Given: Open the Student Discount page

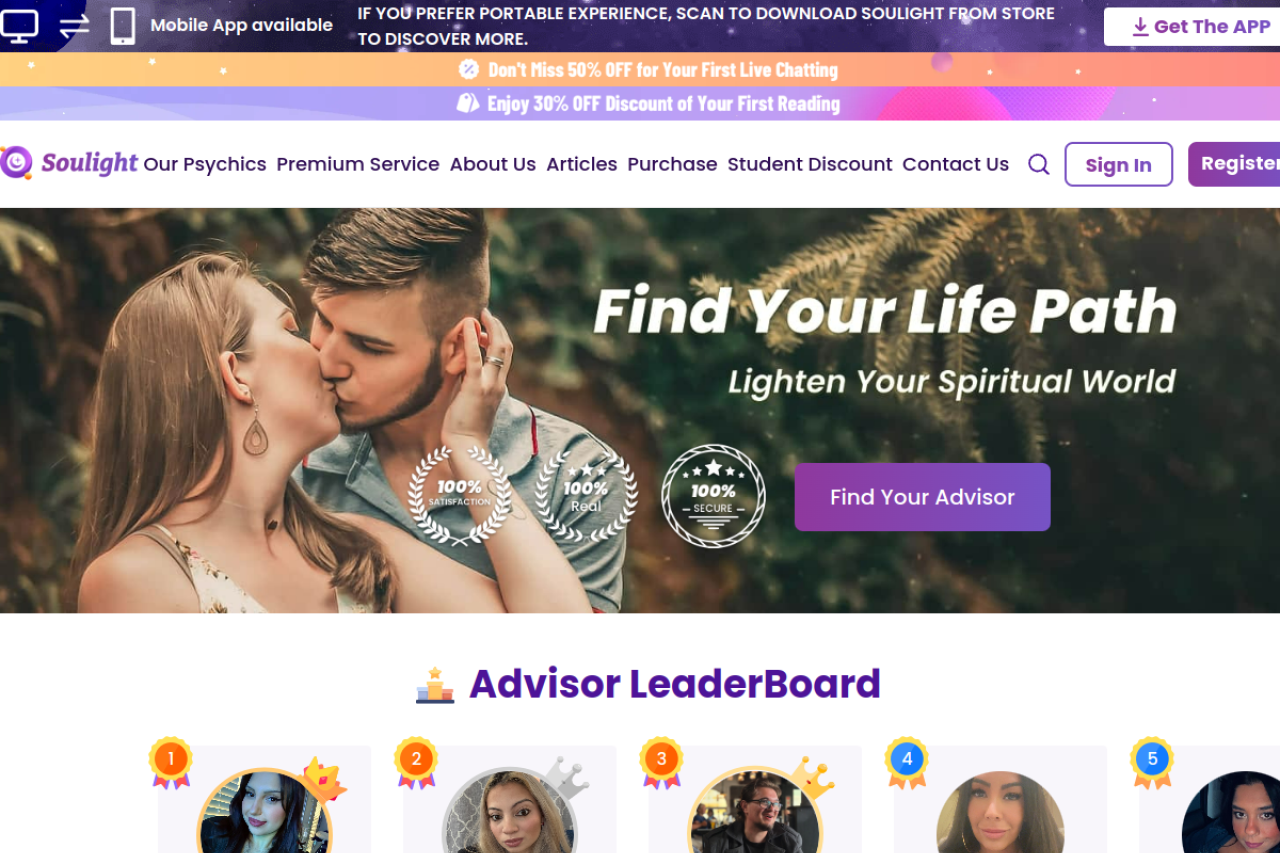Looking at the screenshot, I should [x=810, y=164].
